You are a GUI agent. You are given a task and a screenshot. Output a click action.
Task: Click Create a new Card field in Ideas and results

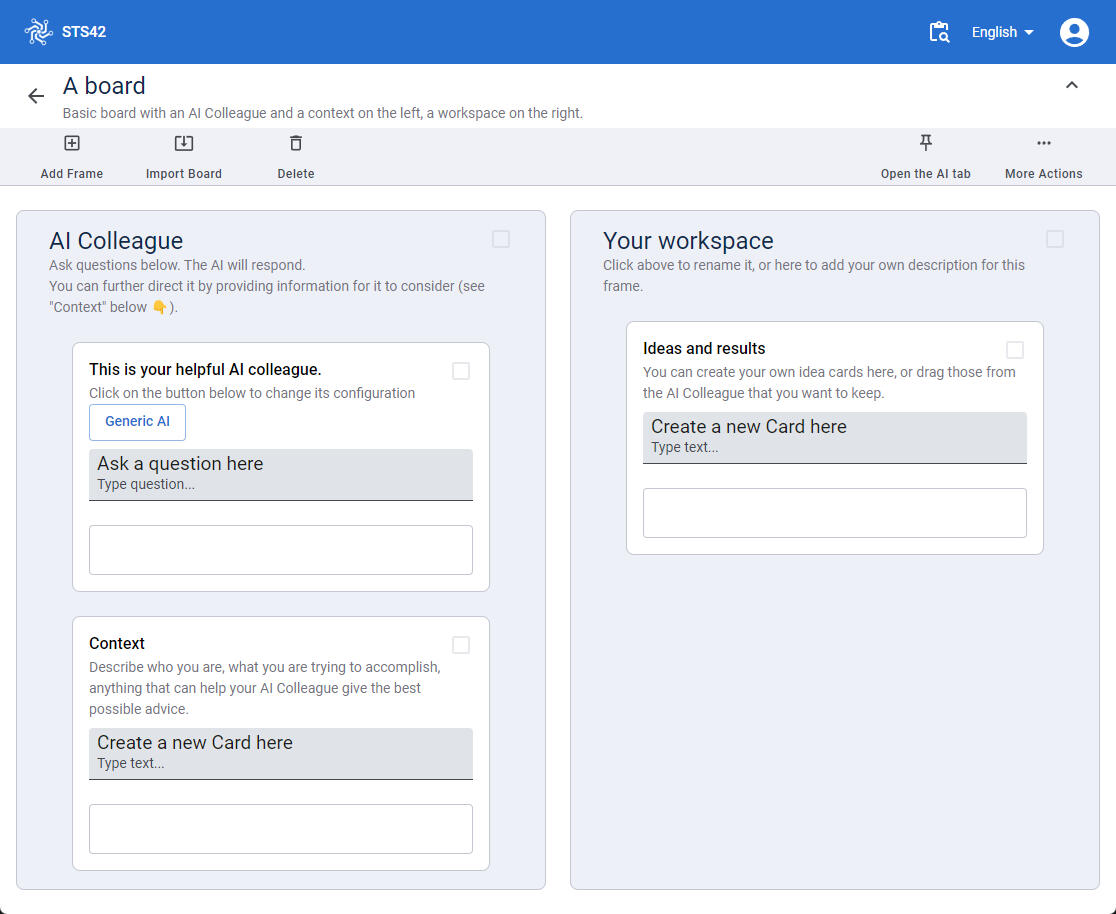click(834, 437)
